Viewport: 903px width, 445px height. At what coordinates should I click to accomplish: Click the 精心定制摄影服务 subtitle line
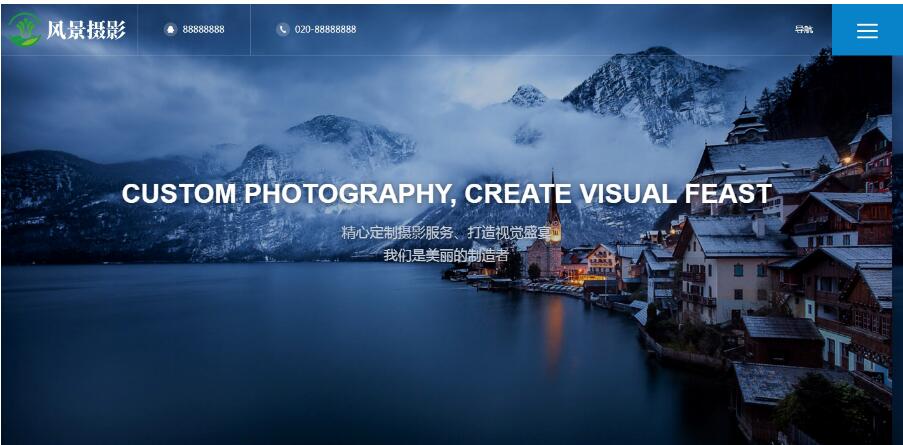(x=446, y=233)
